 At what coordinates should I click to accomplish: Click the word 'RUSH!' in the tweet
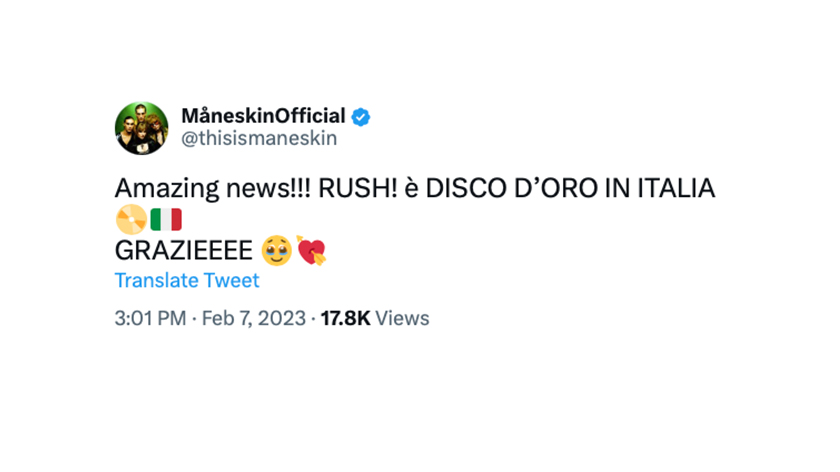(x=358, y=189)
